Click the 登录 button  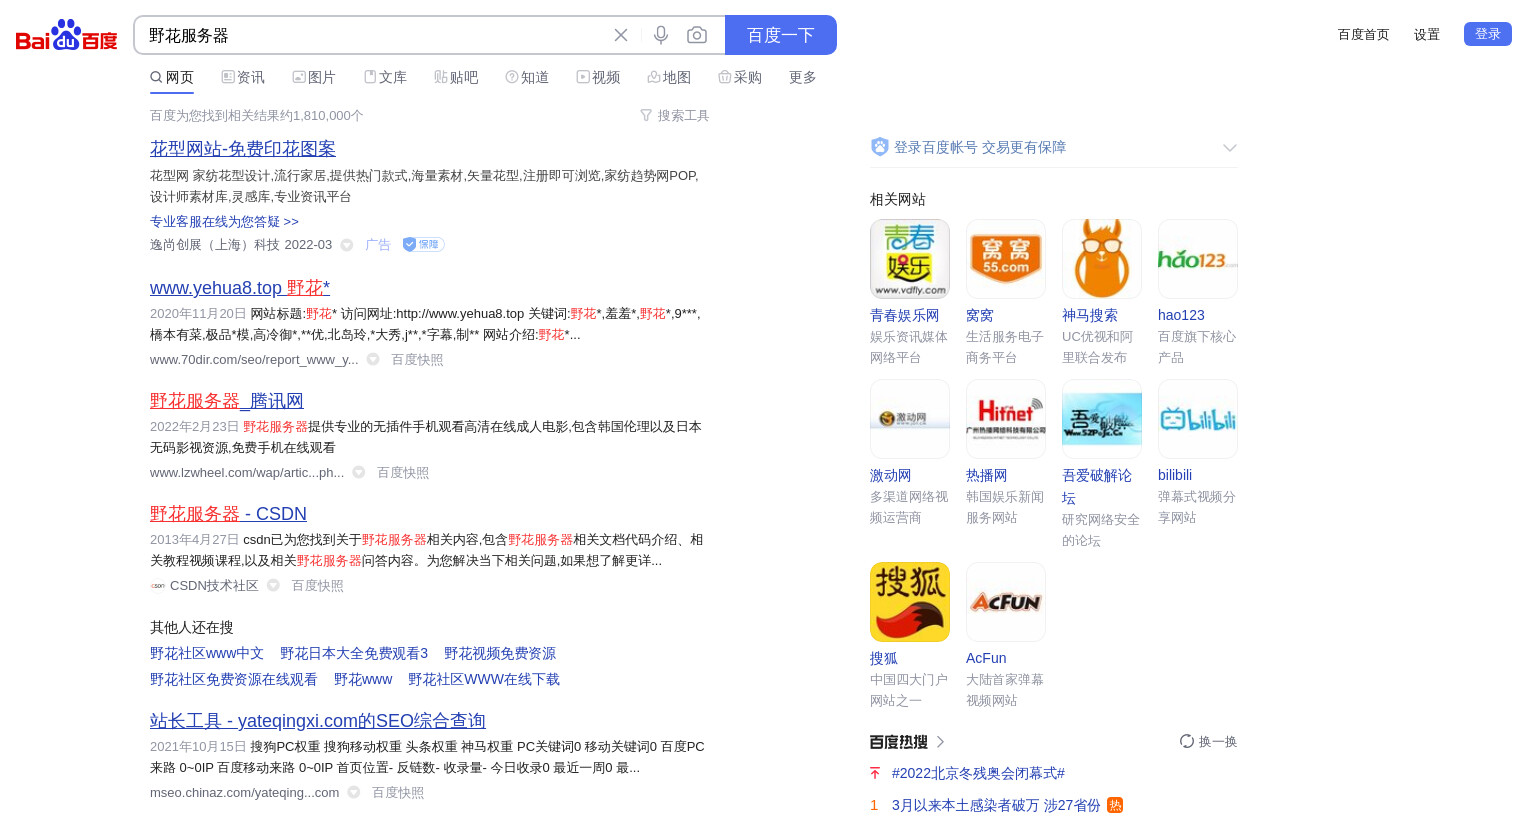coord(1488,34)
